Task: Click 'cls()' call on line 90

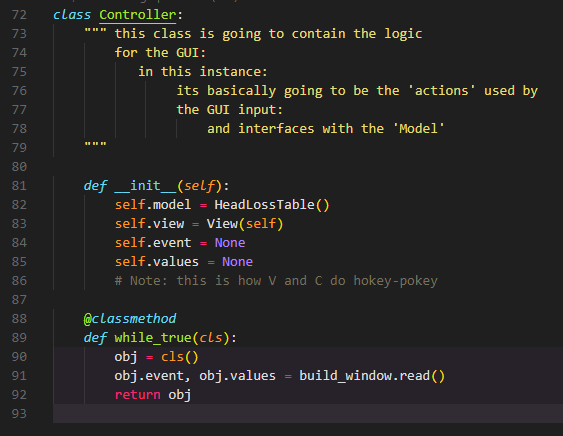Action: [180, 357]
